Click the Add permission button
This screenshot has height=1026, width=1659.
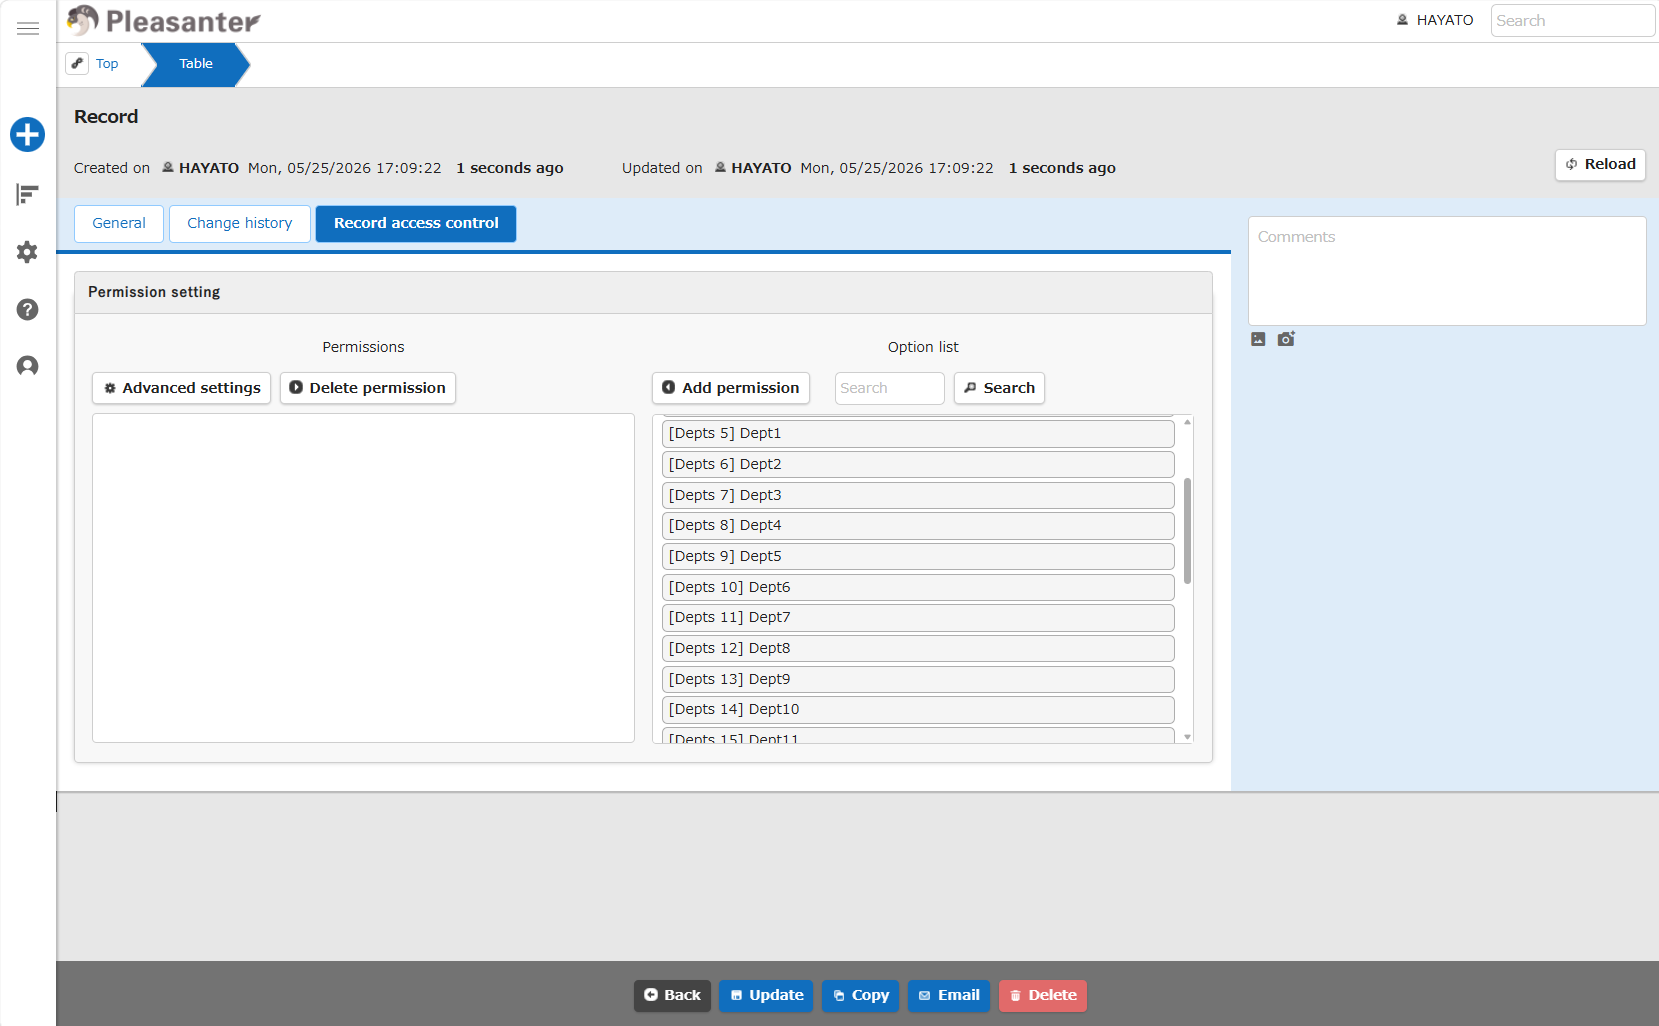click(x=731, y=388)
